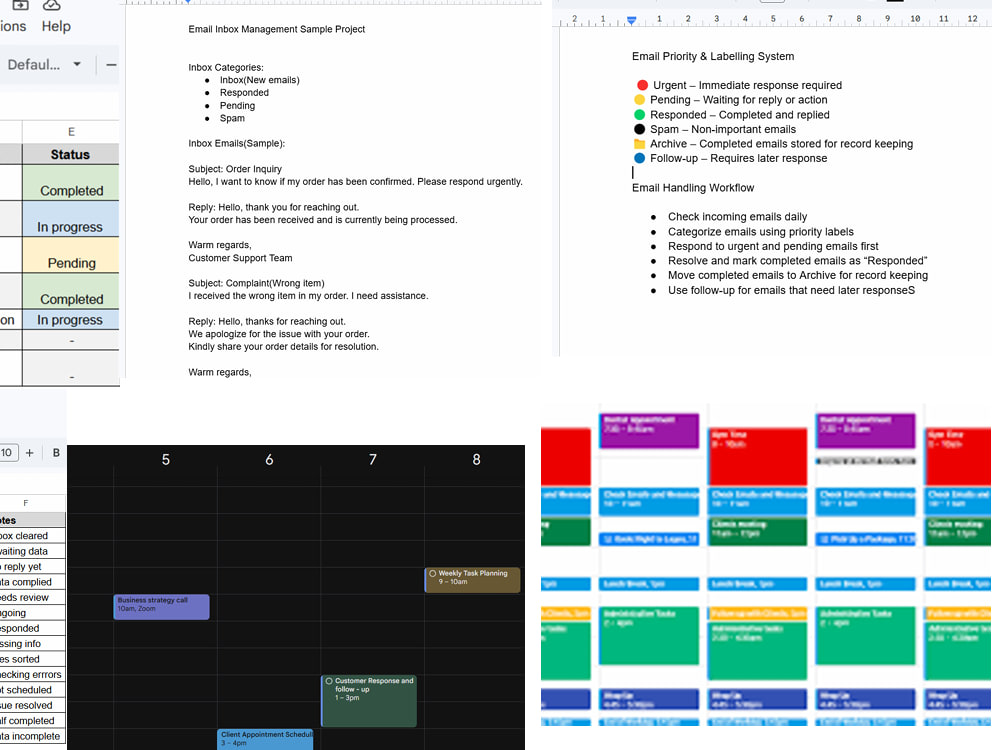Select the 'eds review' notes cell
1000x750 pixels.
point(32,598)
